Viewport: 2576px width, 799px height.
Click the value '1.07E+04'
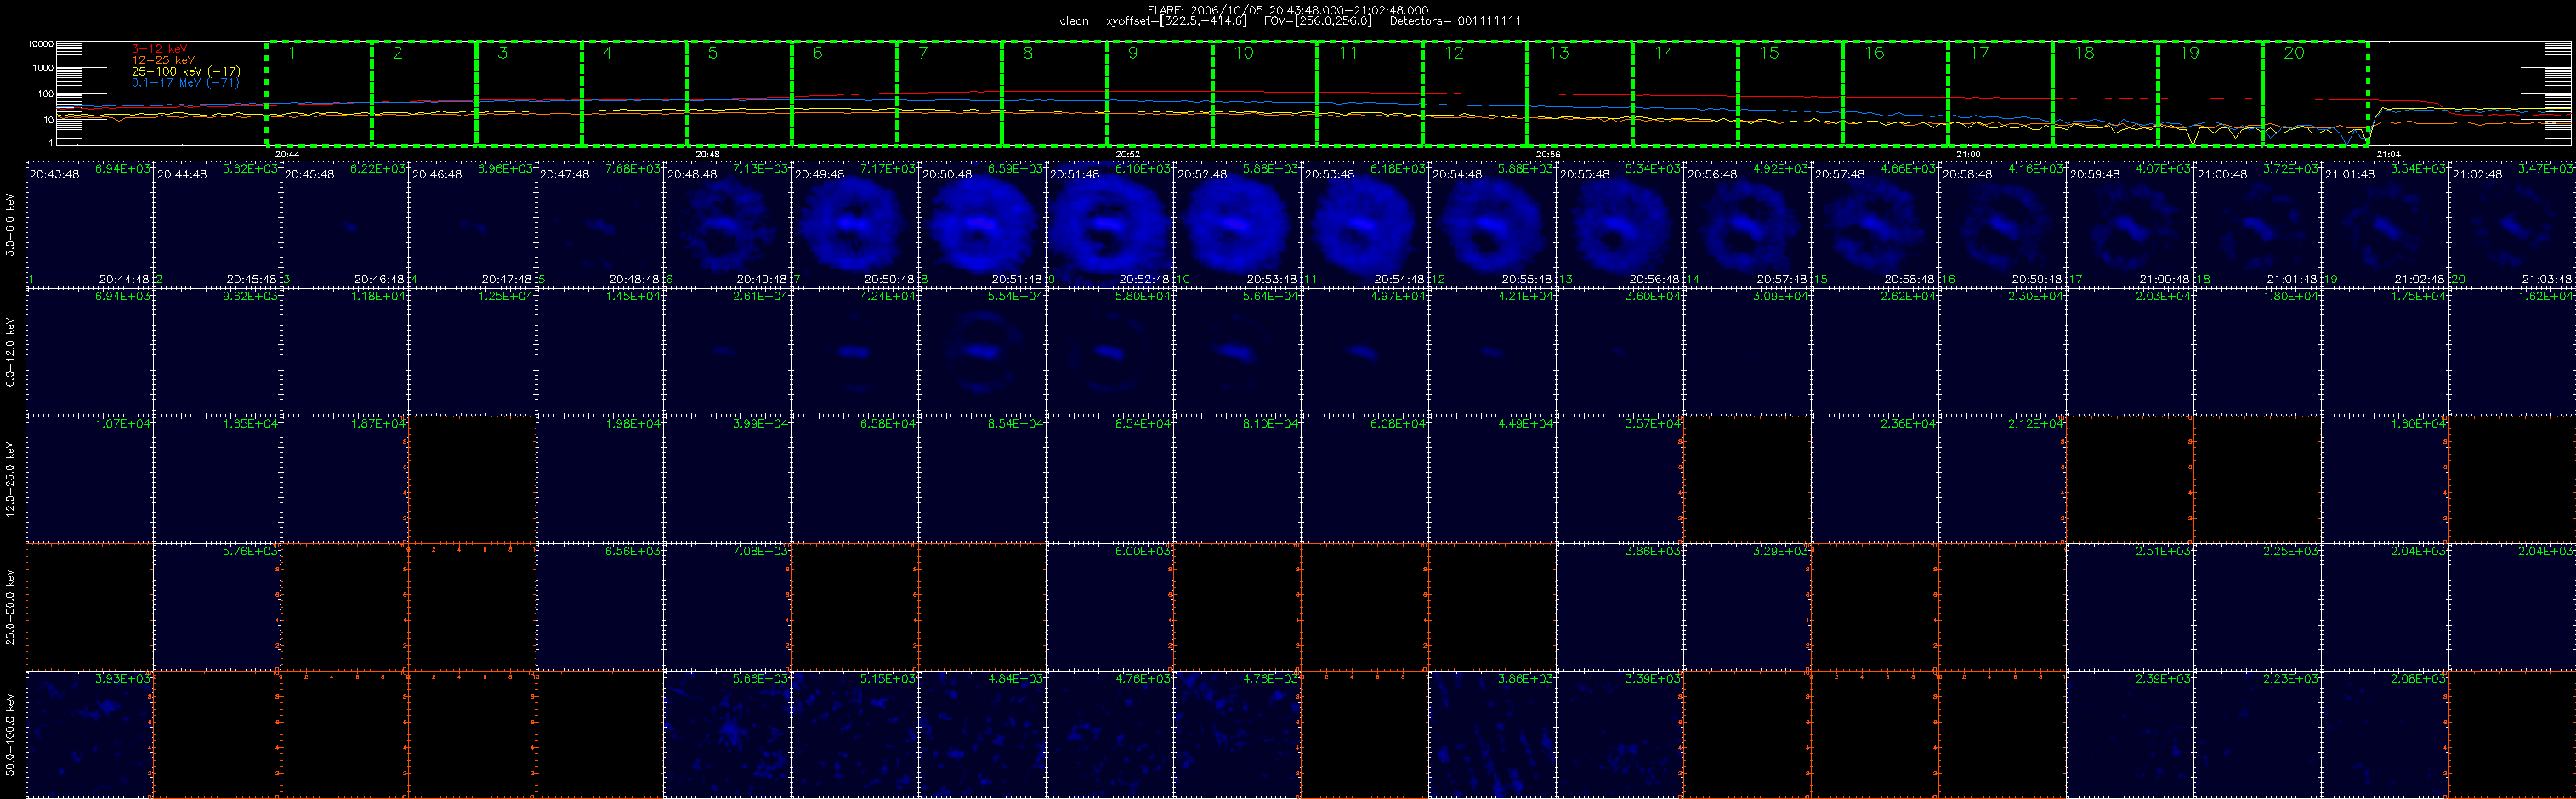(122, 424)
